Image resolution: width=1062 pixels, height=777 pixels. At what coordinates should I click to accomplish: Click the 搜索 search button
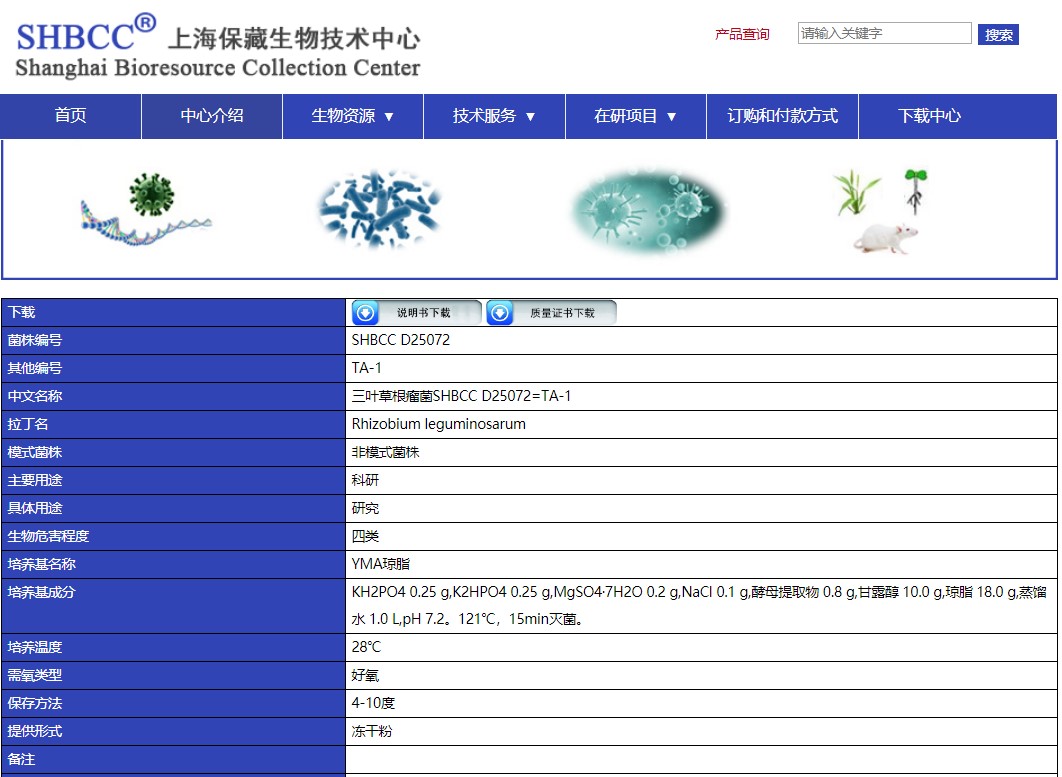tap(998, 35)
